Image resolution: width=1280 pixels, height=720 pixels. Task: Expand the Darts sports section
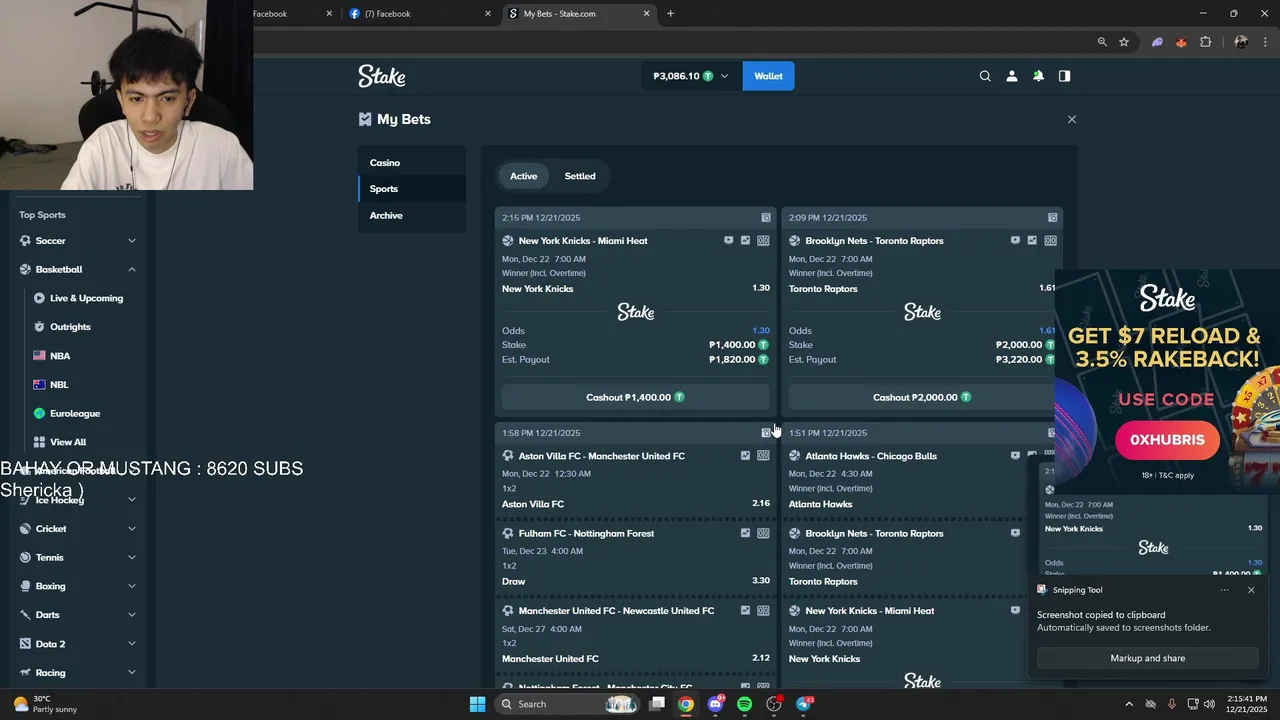point(132,615)
